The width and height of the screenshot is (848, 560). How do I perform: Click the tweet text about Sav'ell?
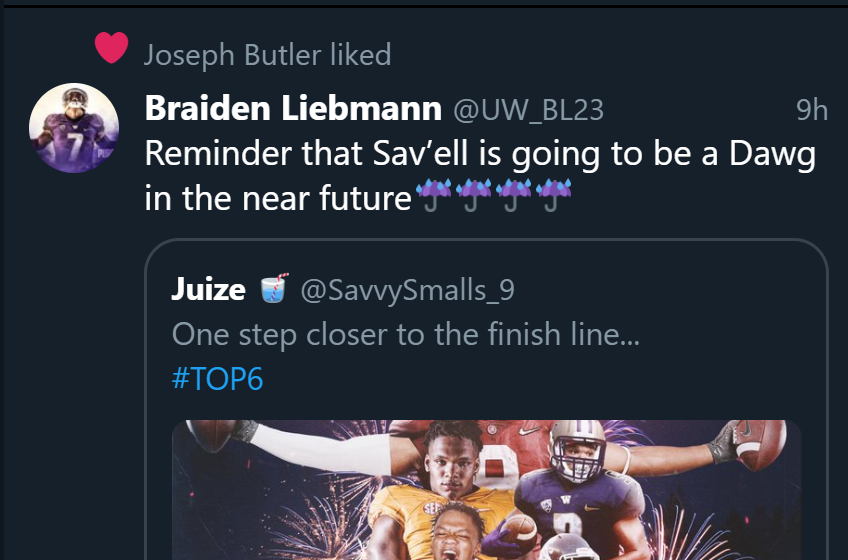[x=480, y=154]
